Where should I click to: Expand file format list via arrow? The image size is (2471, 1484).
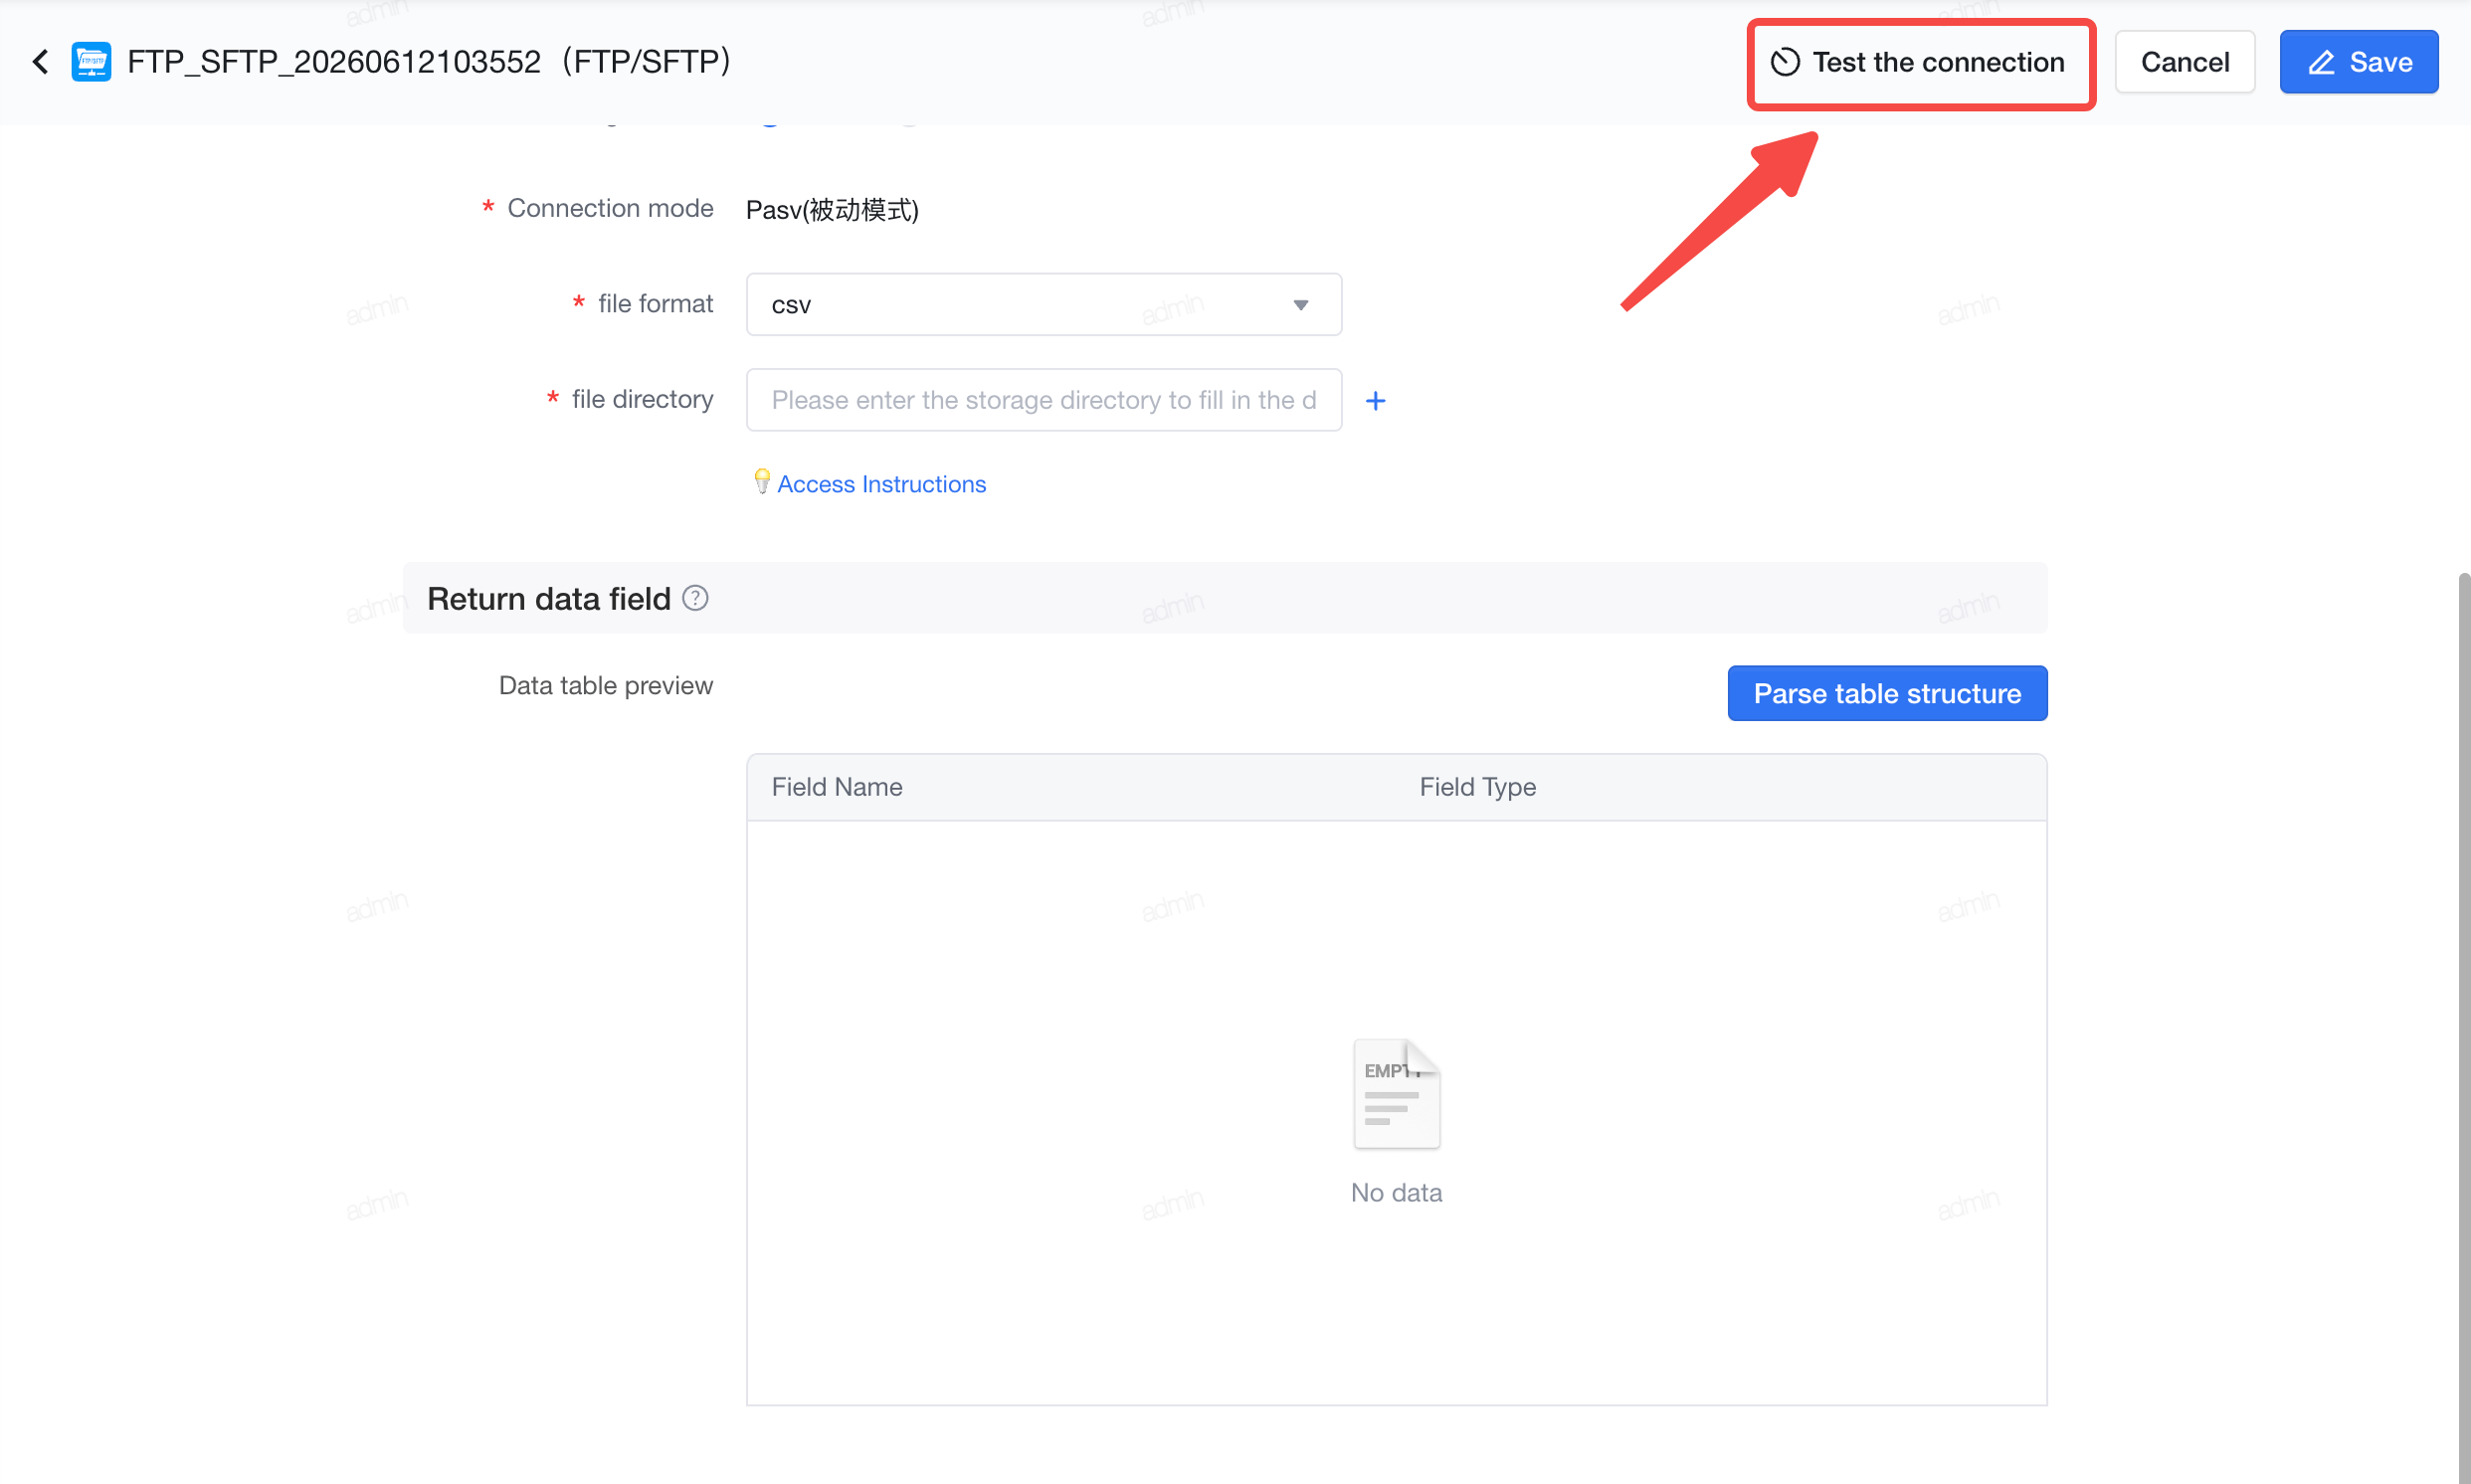[1300, 305]
